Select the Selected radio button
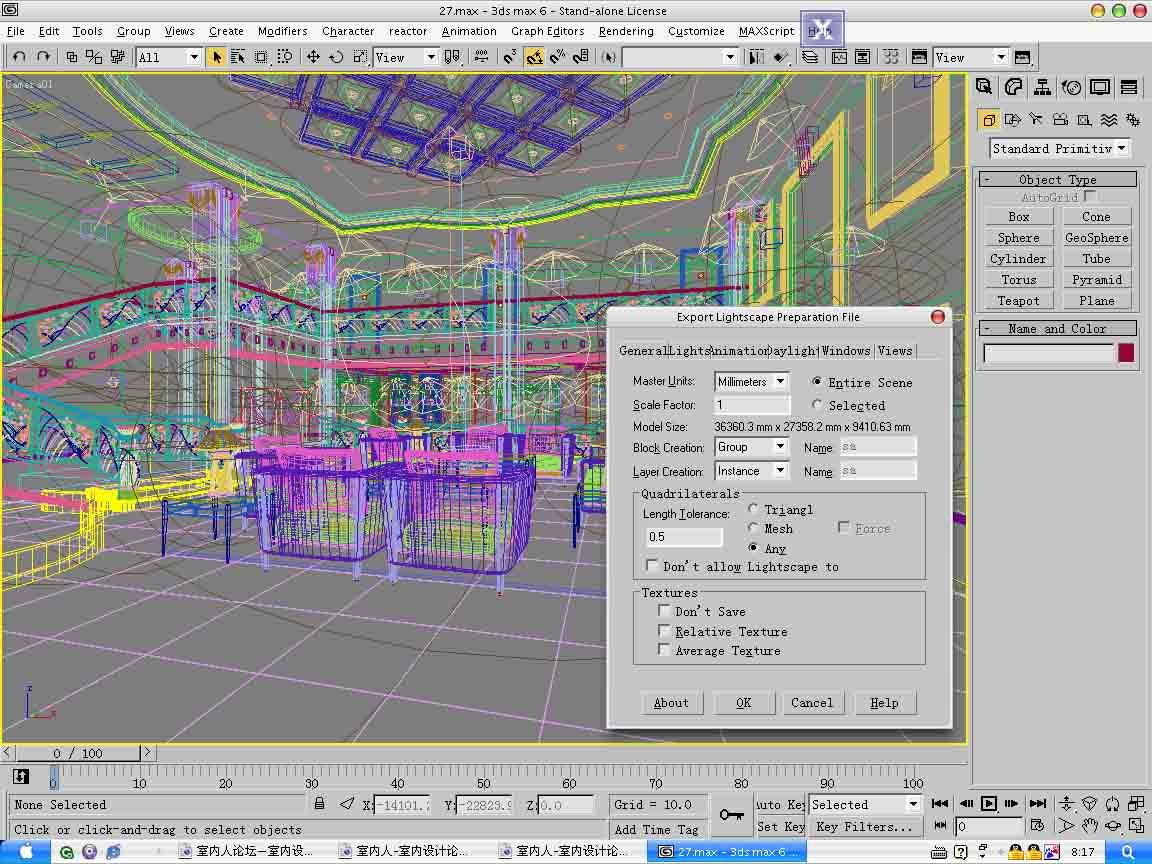The height and width of the screenshot is (864, 1152). (818, 405)
